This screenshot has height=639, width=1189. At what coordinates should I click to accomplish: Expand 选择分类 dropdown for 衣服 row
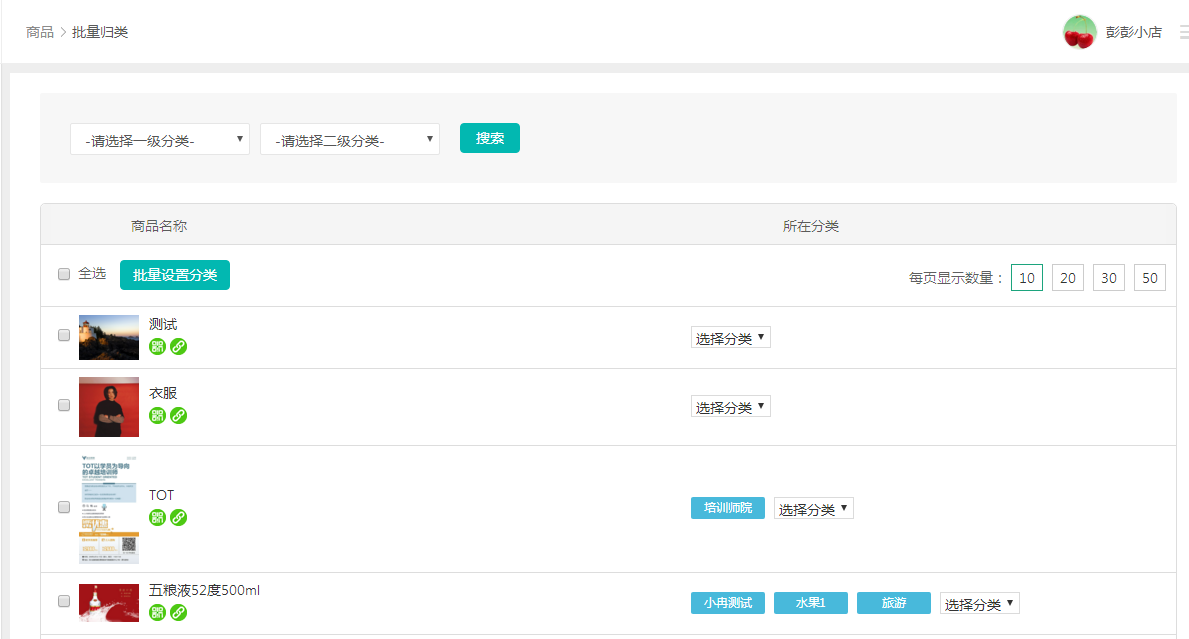(x=731, y=407)
